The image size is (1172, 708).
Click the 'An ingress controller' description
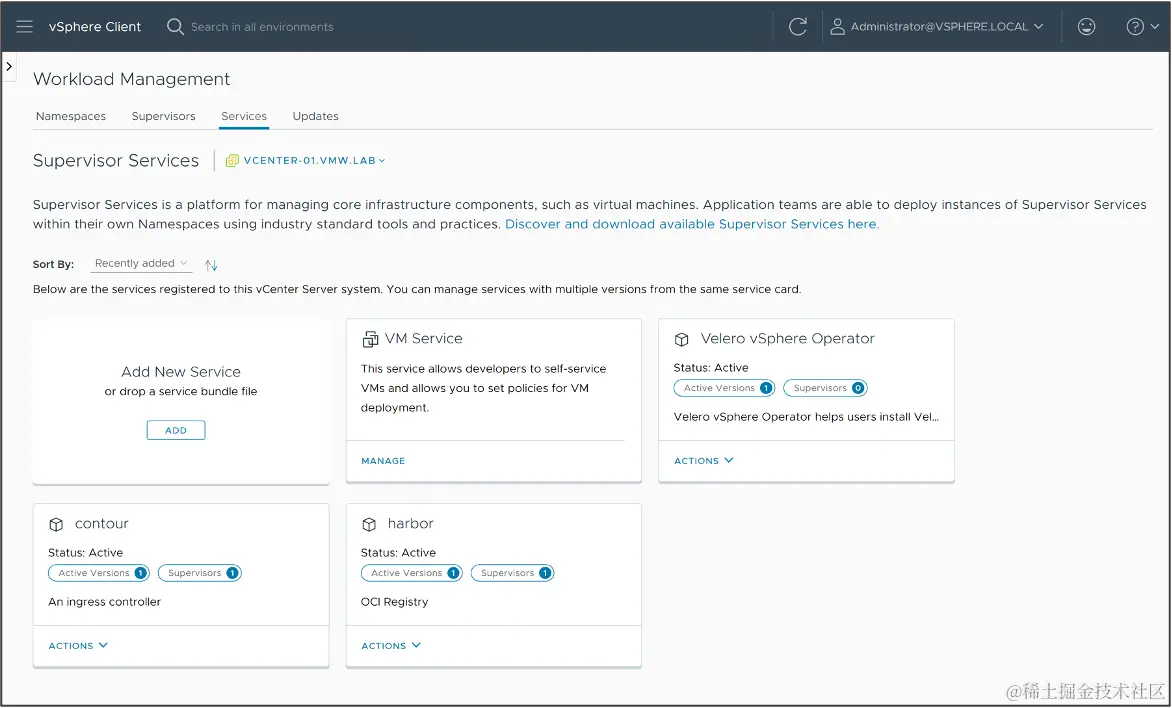click(105, 603)
